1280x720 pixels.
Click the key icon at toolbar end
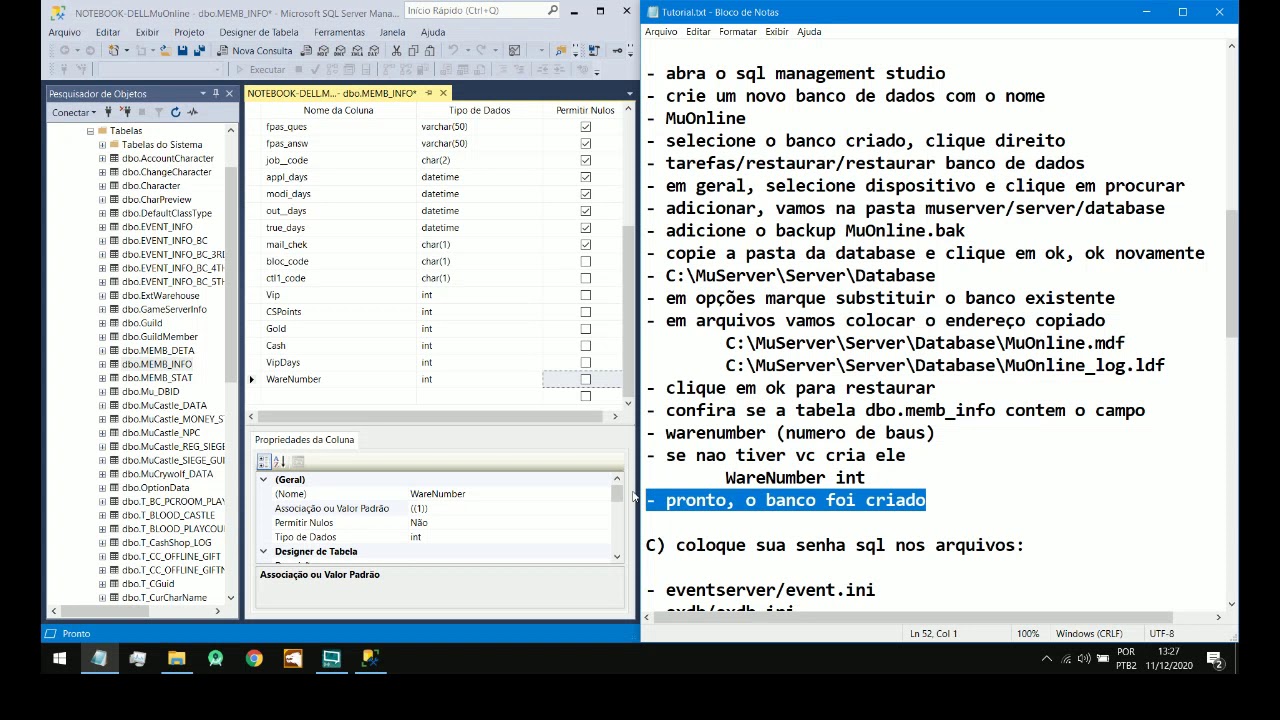617,50
